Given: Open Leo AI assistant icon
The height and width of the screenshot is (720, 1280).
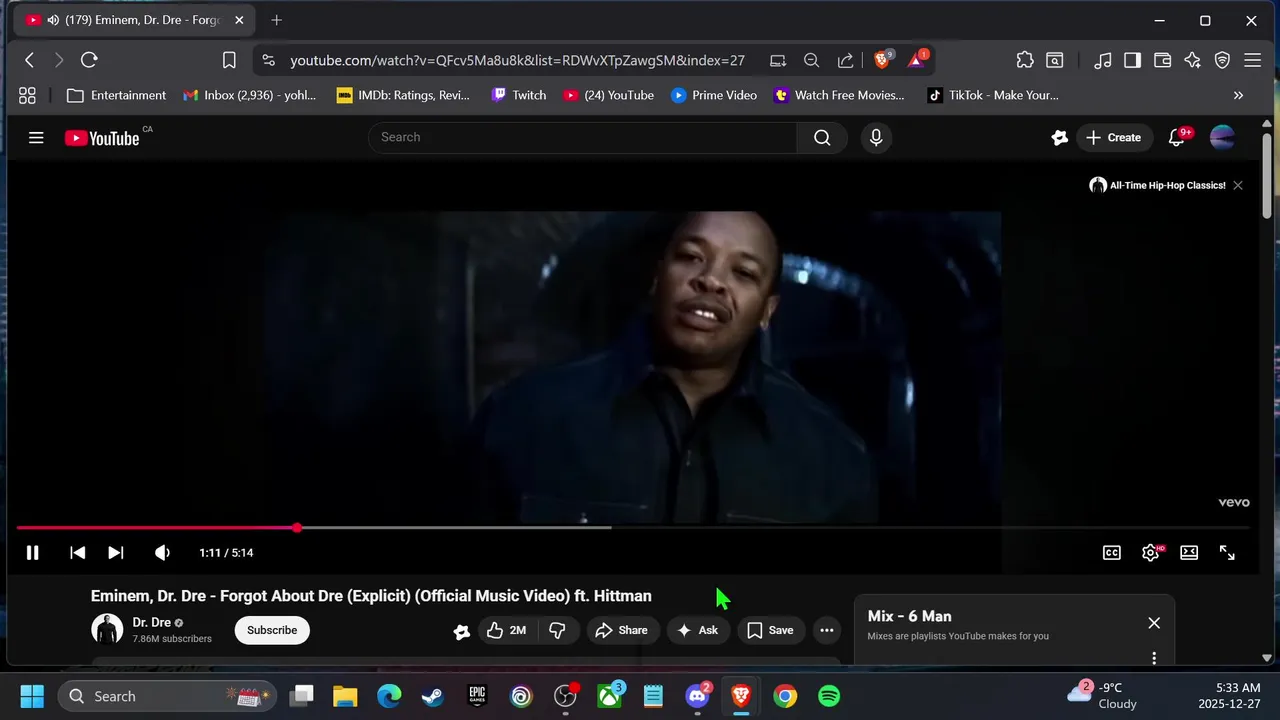Looking at the screenshot, I should coord(1192,60).
